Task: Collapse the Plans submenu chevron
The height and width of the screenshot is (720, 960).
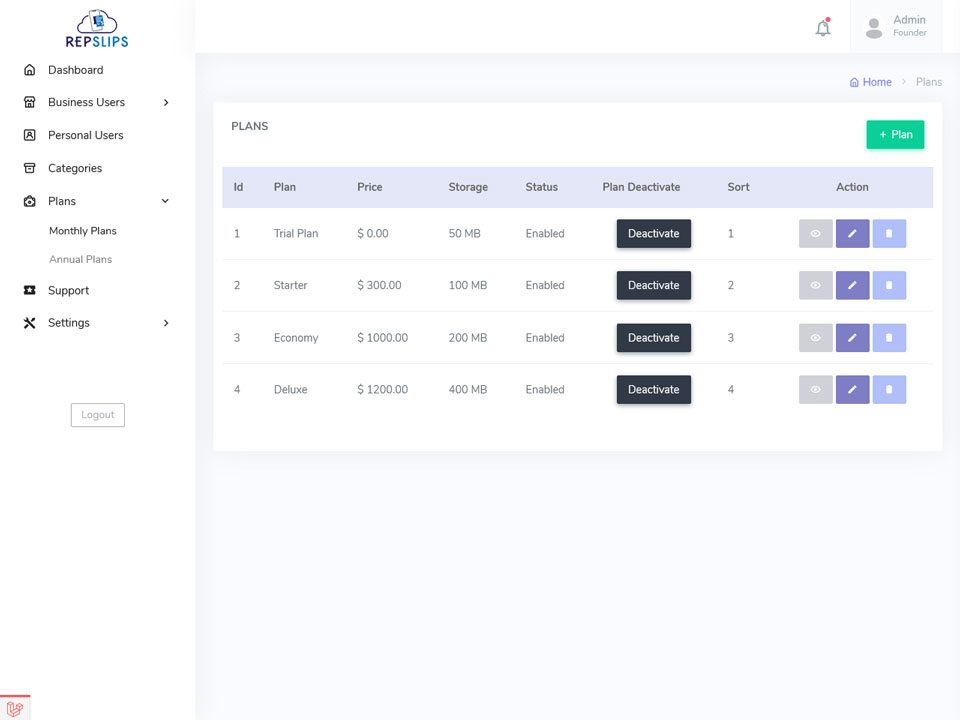Action: 165,201
